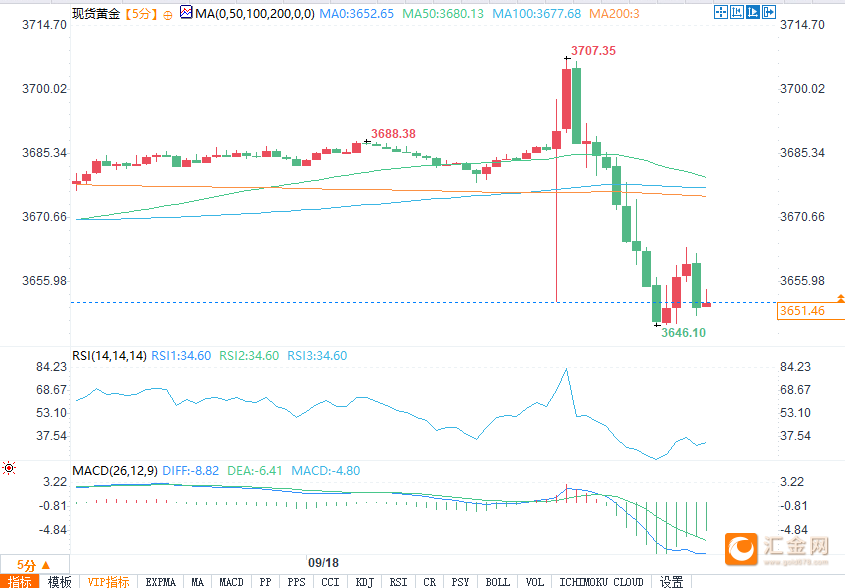Click the RSI1:34.60 value
The height and width of the screenshot is (588, 845).
pos(181,356)
